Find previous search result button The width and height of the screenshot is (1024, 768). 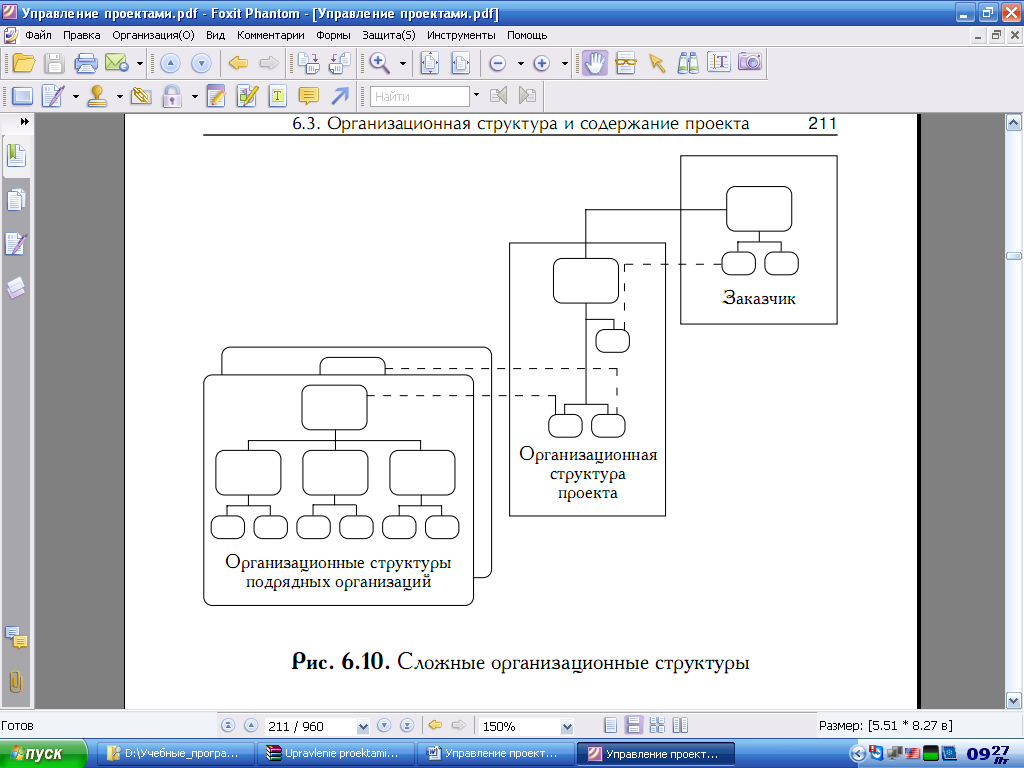tap(498, 96)
